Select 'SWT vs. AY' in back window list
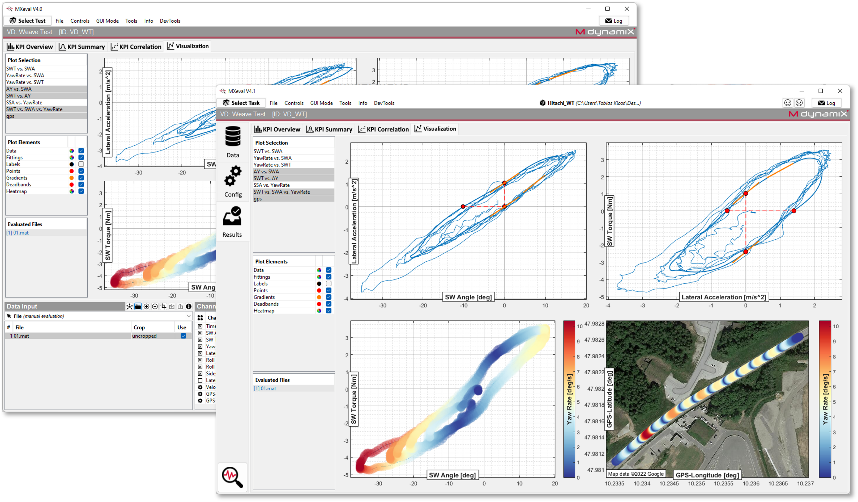The width and height of the screenshot is (858, 502). click(x=46, y=95)
